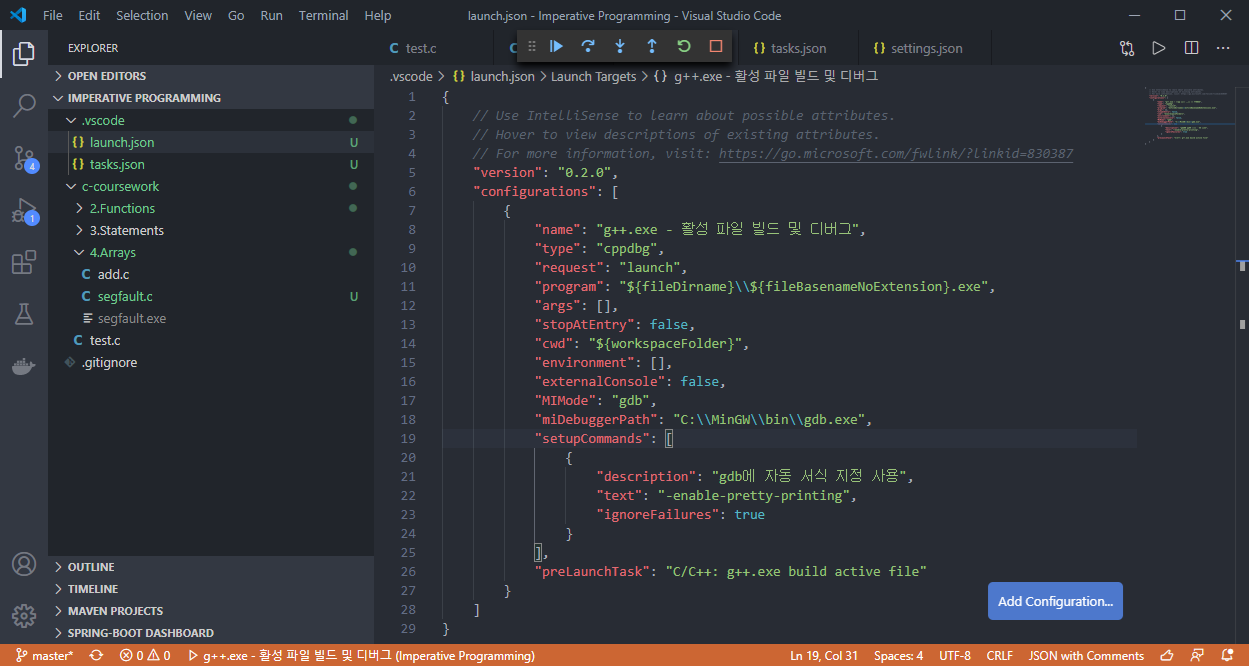Expand the Timeline section
This screenshot has width=1249, height=666.
(x=210, y=589)
